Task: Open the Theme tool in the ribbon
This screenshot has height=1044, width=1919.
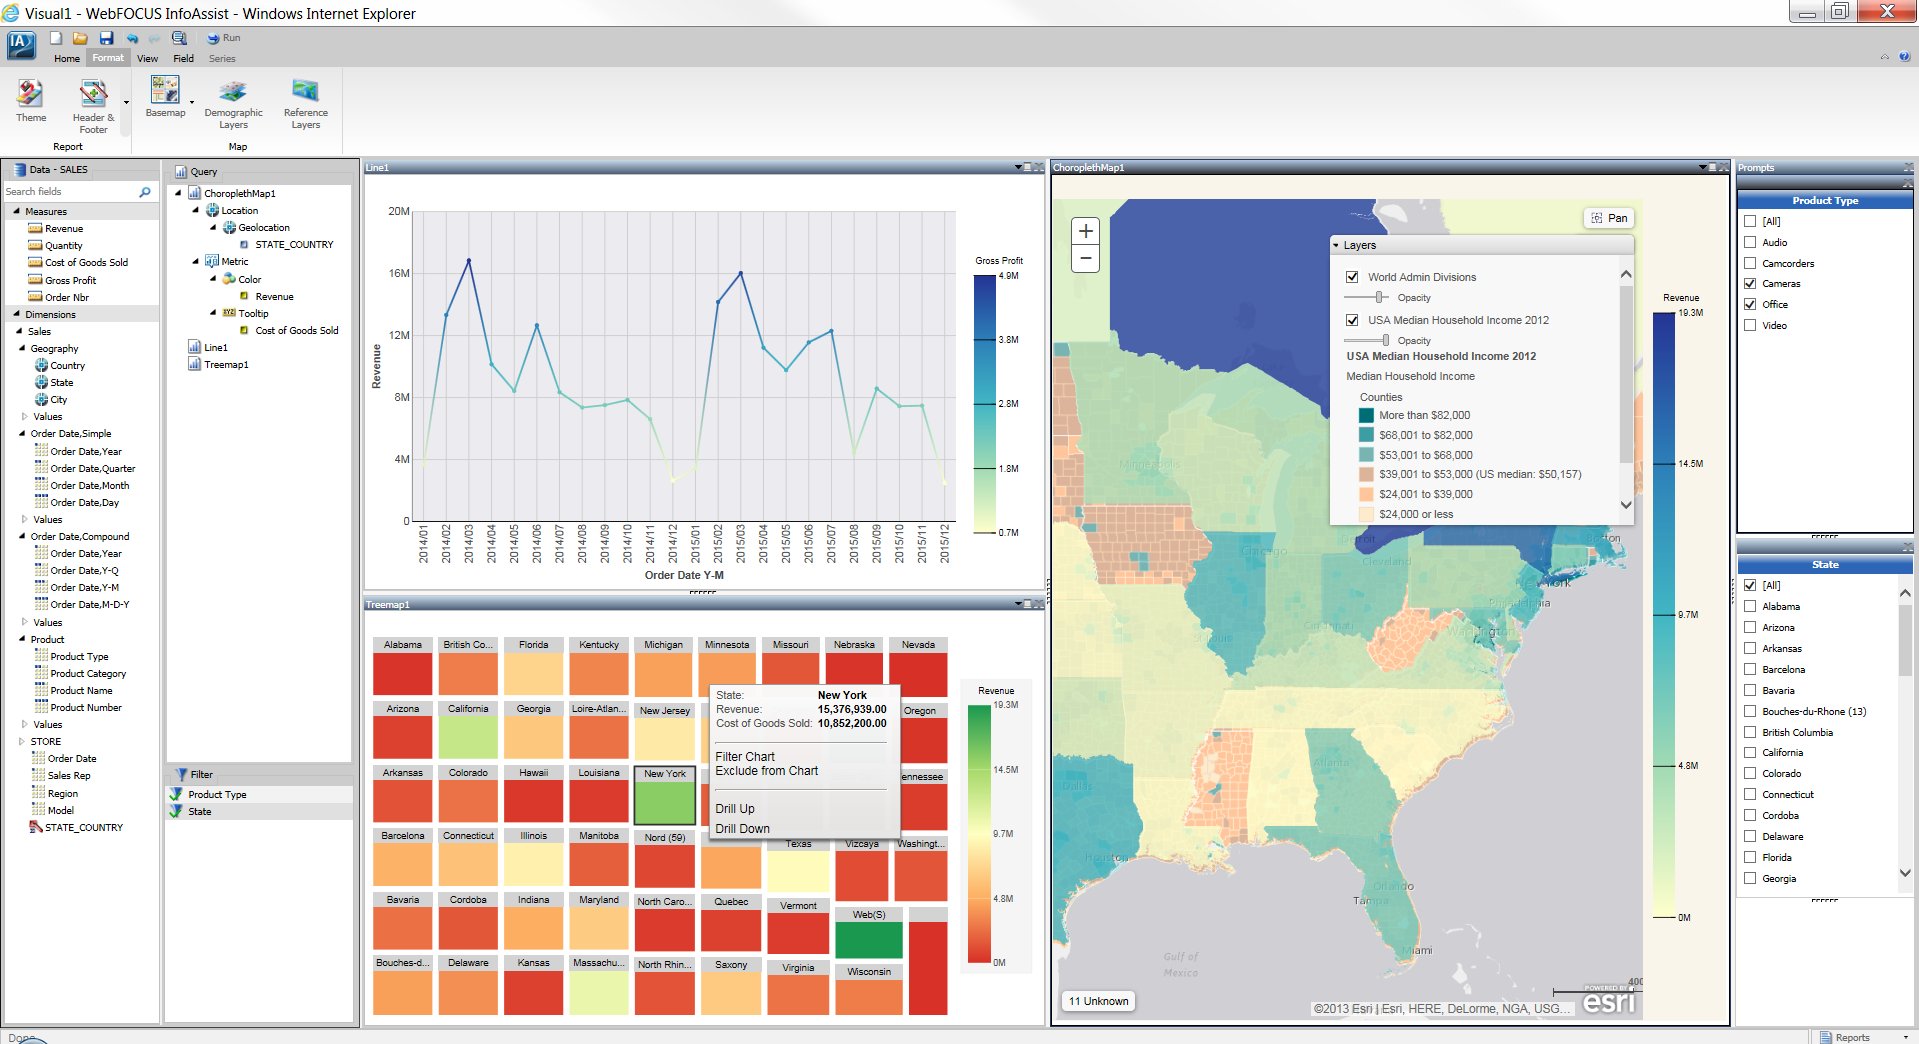Action: pos(30,96)
